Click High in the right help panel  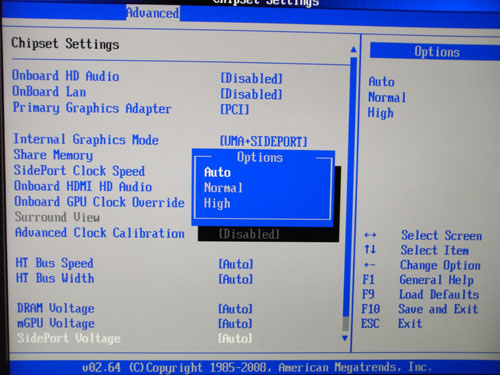click(381, 113)
